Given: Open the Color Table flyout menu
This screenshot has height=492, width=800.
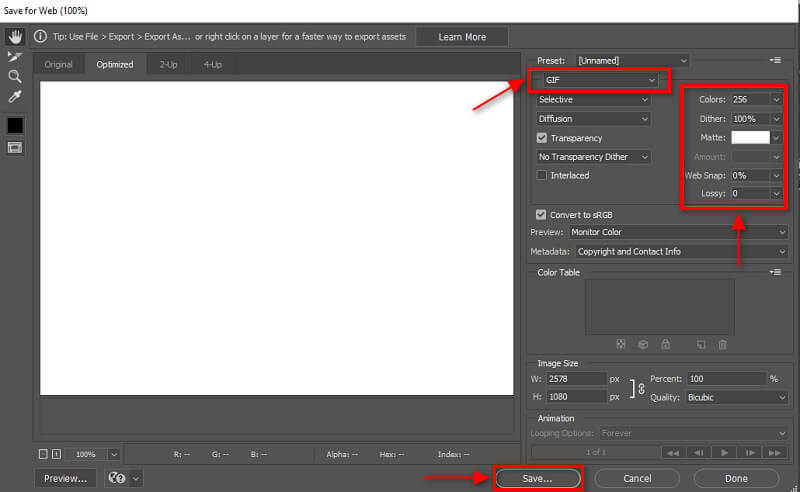Looking at the screenshot, I should pyautogui.click(x=775, y=272).
